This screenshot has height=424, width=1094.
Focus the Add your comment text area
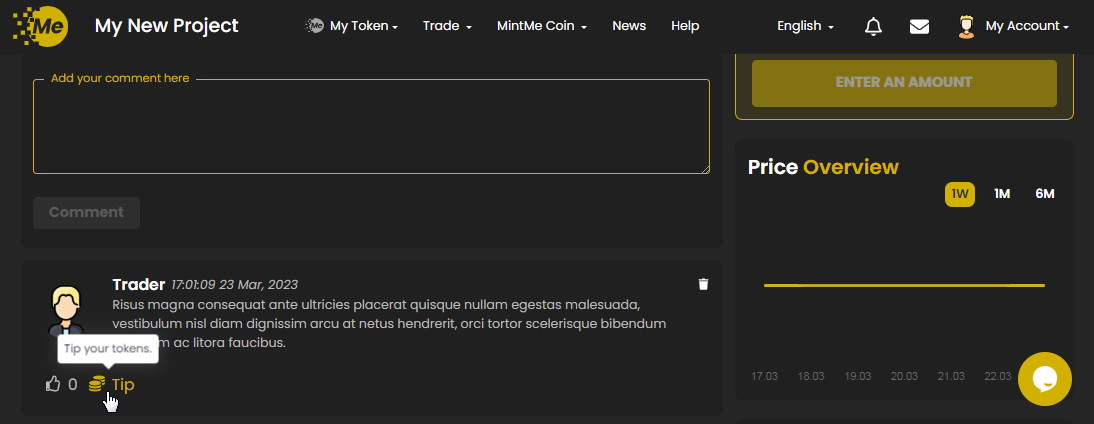click(371, 128)
